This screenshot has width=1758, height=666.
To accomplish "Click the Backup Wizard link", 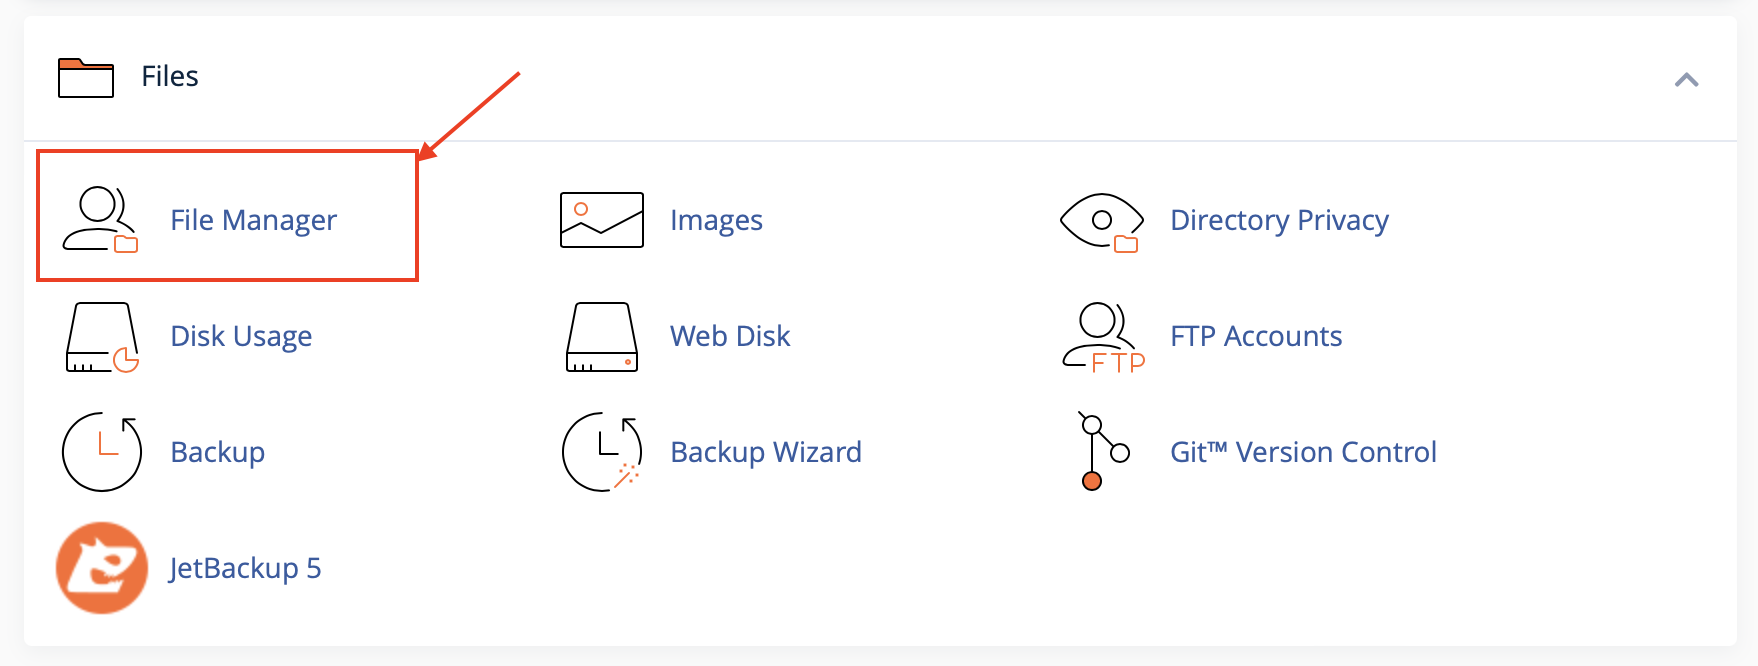I will [x=766, y=452].
